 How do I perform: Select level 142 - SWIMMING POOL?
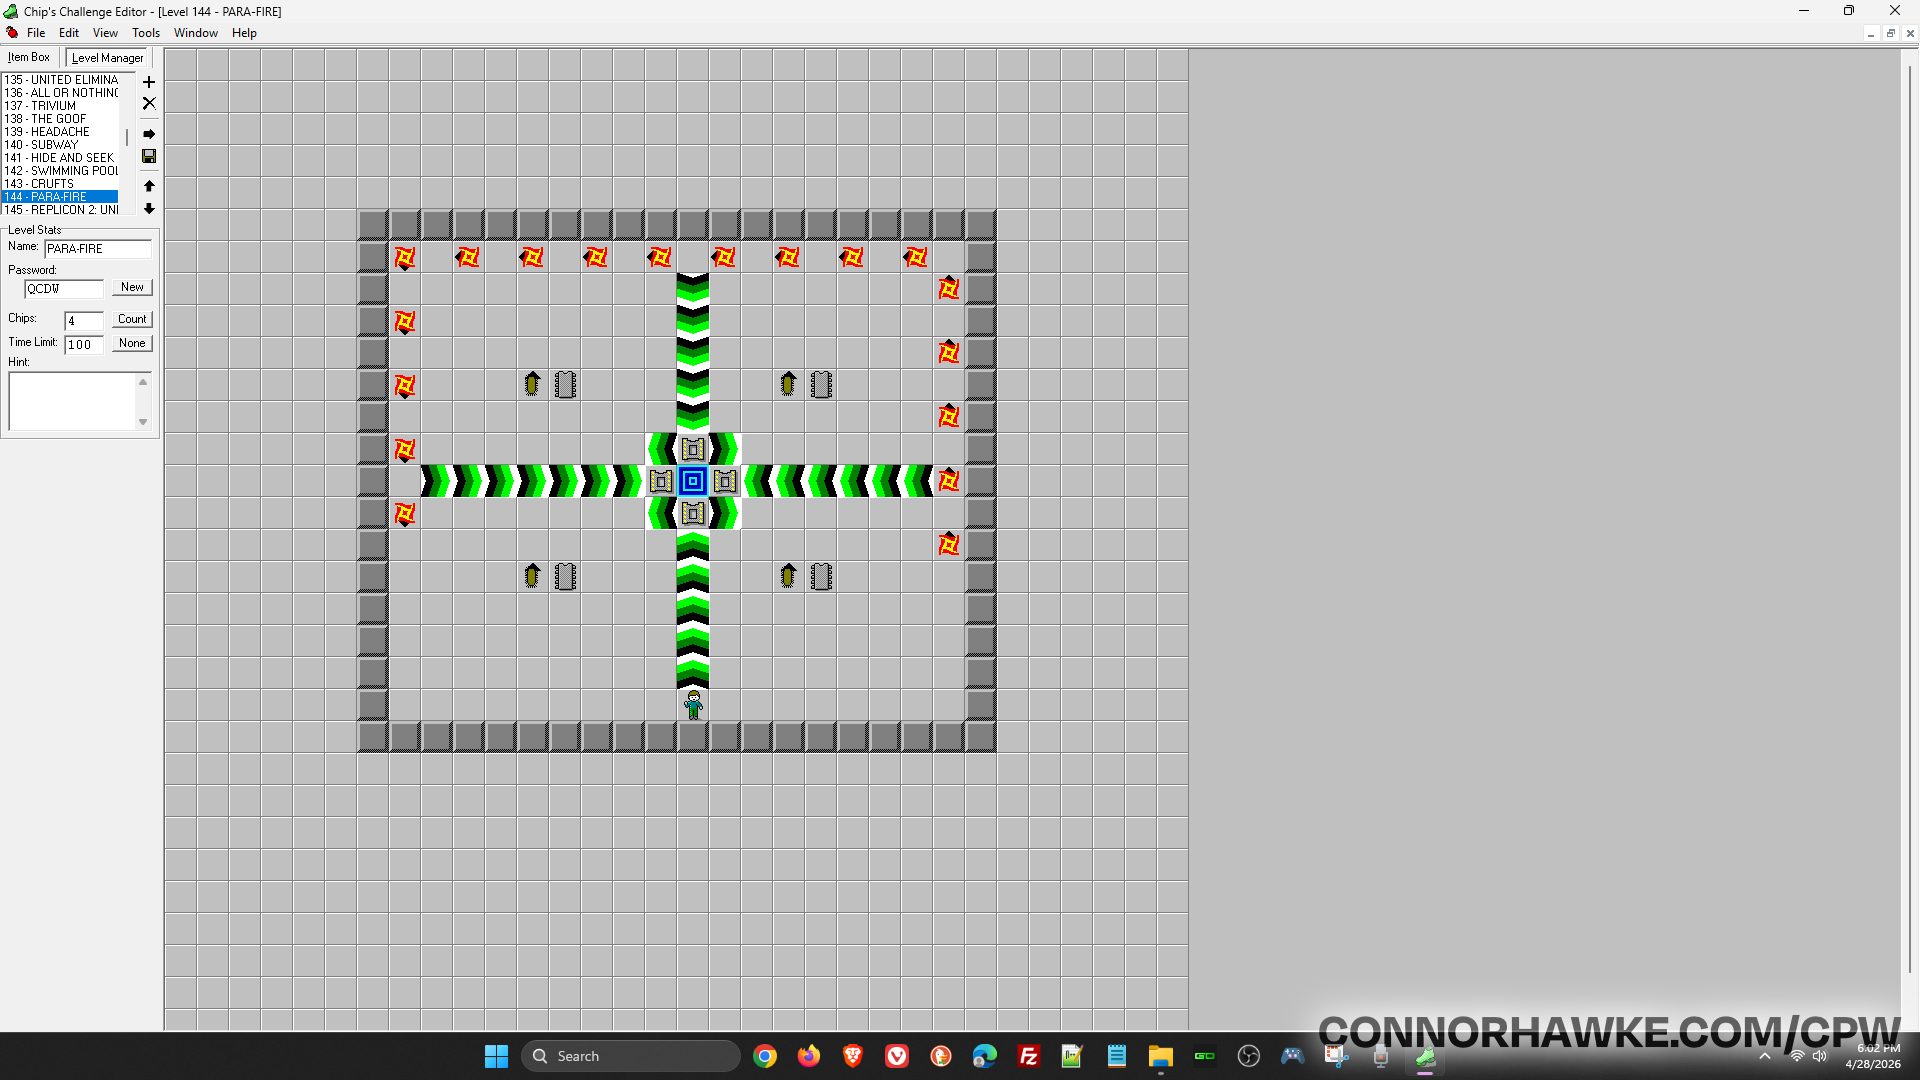click(61, 171)
